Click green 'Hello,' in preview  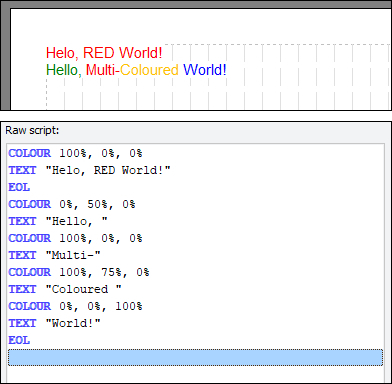click(x=64, y=70)
